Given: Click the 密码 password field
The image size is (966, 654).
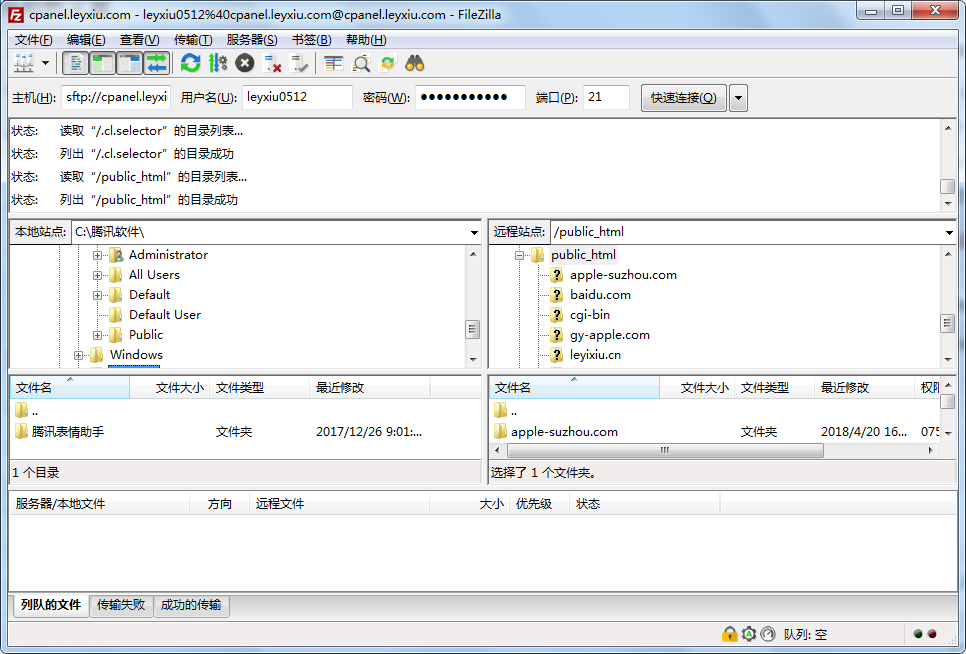Looking at the screenshot, I should [x=470, y=97].
